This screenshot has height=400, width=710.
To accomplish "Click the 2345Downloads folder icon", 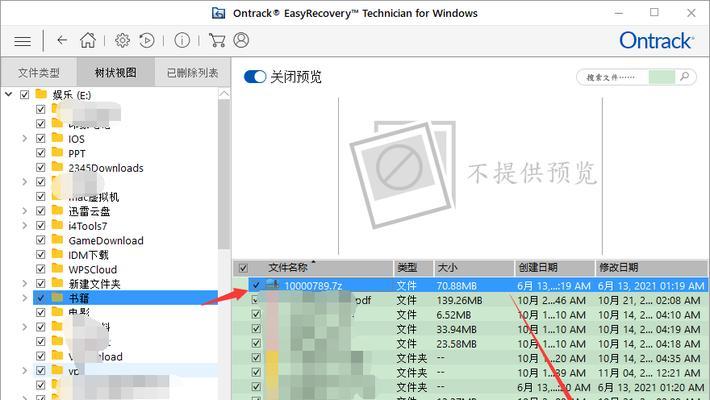I will click(x=57, y=166).
